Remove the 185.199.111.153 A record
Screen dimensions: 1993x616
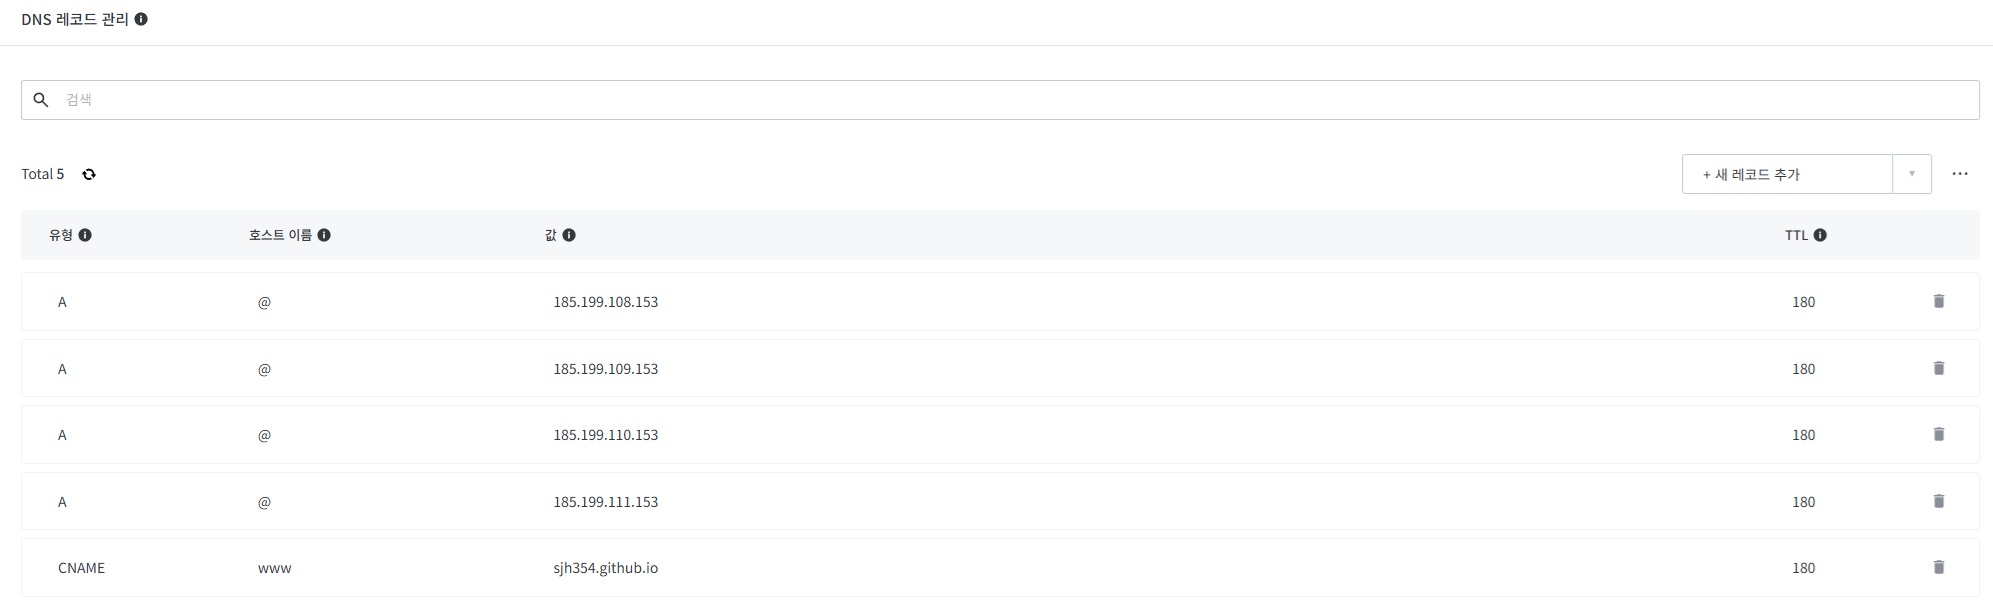(x=1938, y=501)
